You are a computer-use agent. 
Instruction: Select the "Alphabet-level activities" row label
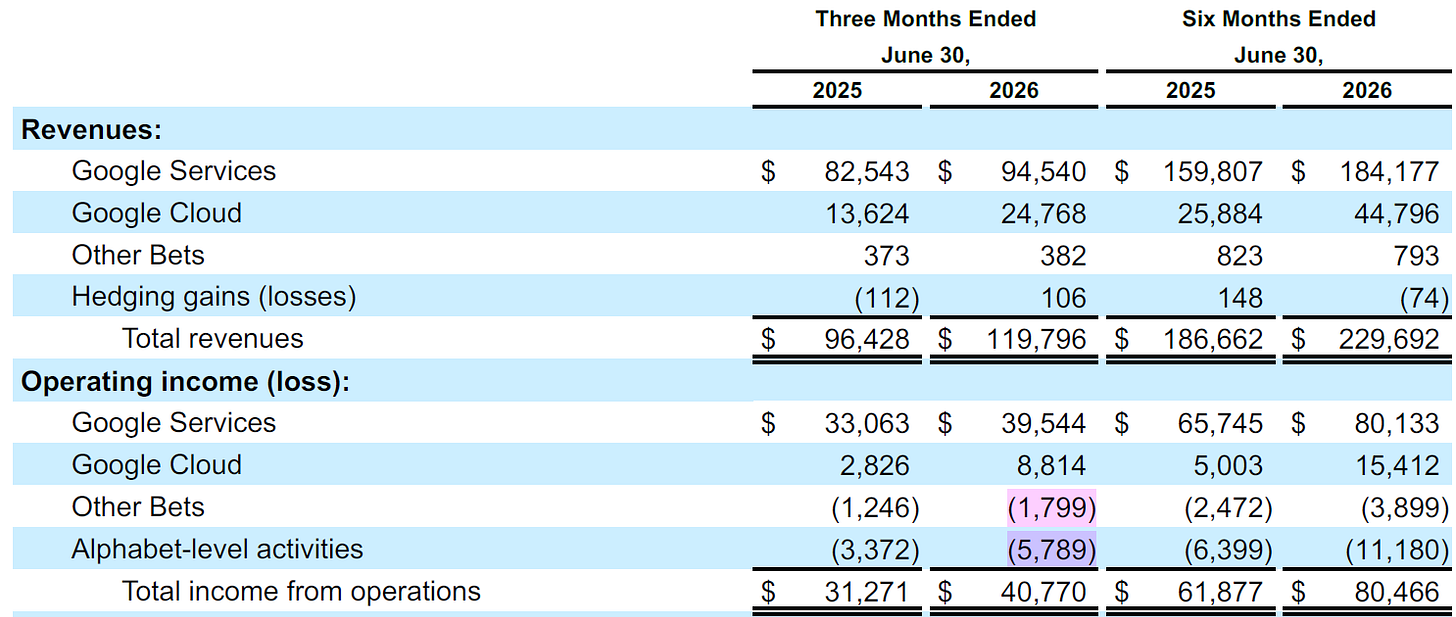point(218,549)
